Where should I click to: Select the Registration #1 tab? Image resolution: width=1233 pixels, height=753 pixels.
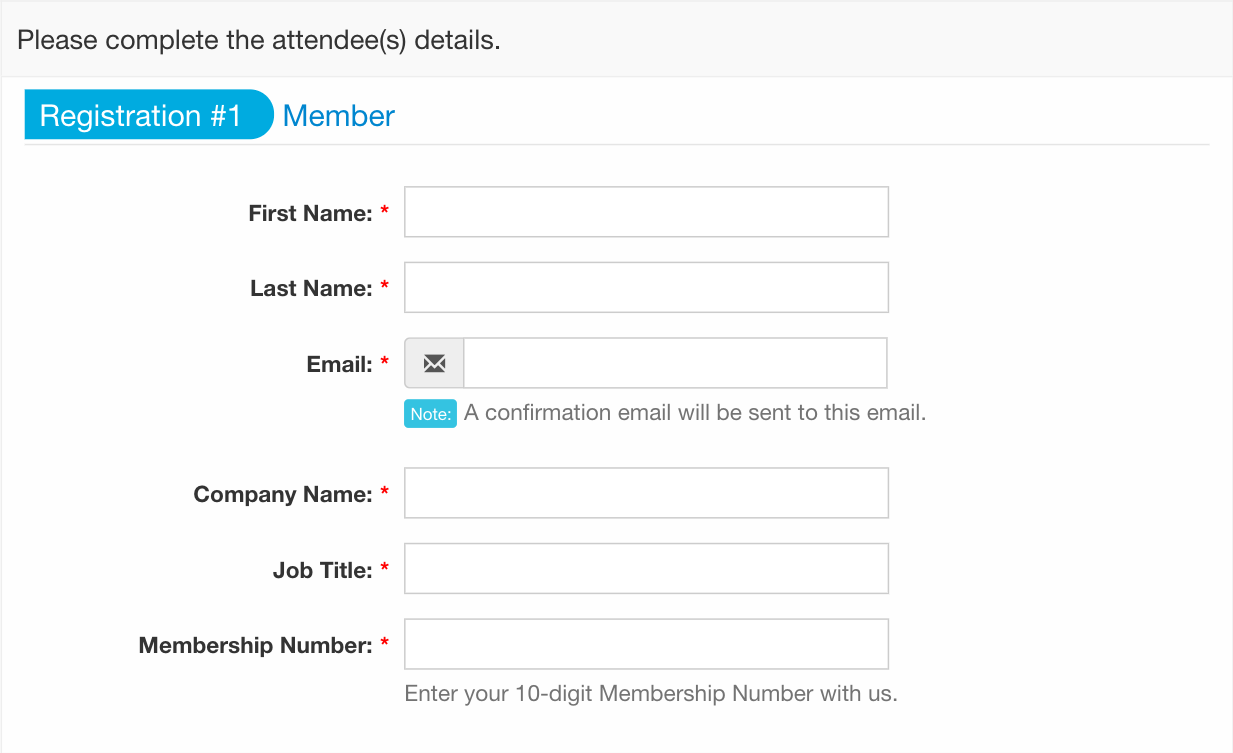149,115
